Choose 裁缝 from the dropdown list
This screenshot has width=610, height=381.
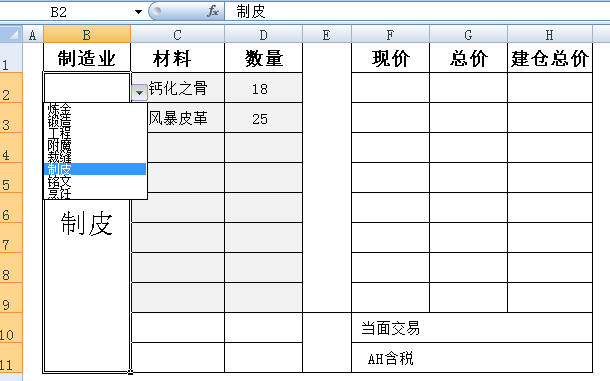coord(95,157)
